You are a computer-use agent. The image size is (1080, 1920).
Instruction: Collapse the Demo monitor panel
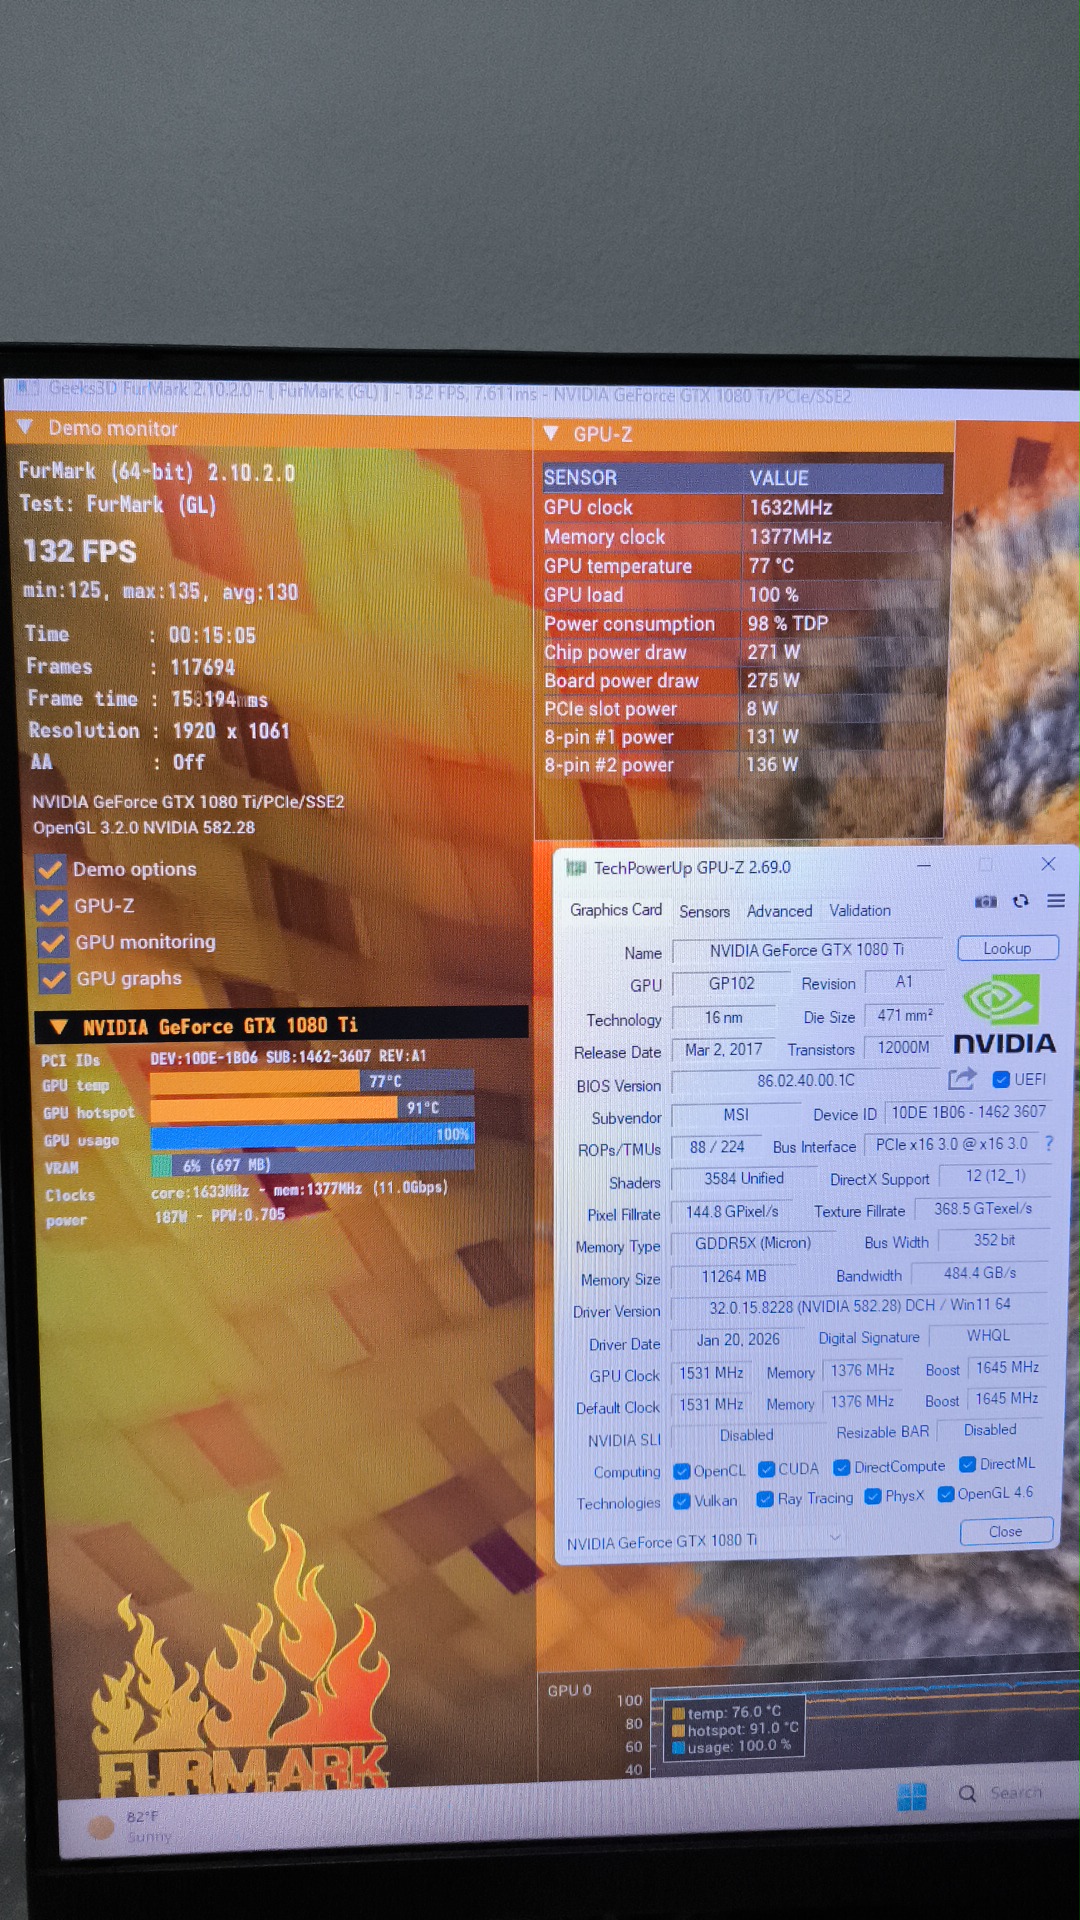(x=25, y=427)
